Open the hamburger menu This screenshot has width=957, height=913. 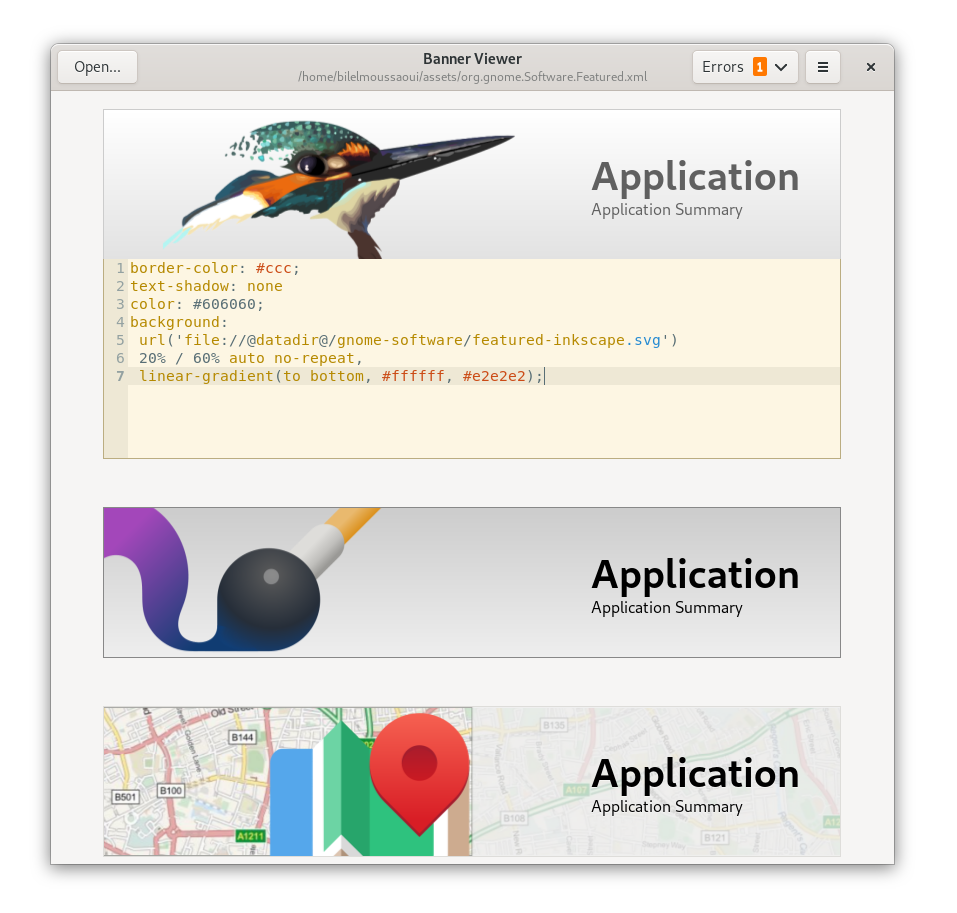[823, 67]
